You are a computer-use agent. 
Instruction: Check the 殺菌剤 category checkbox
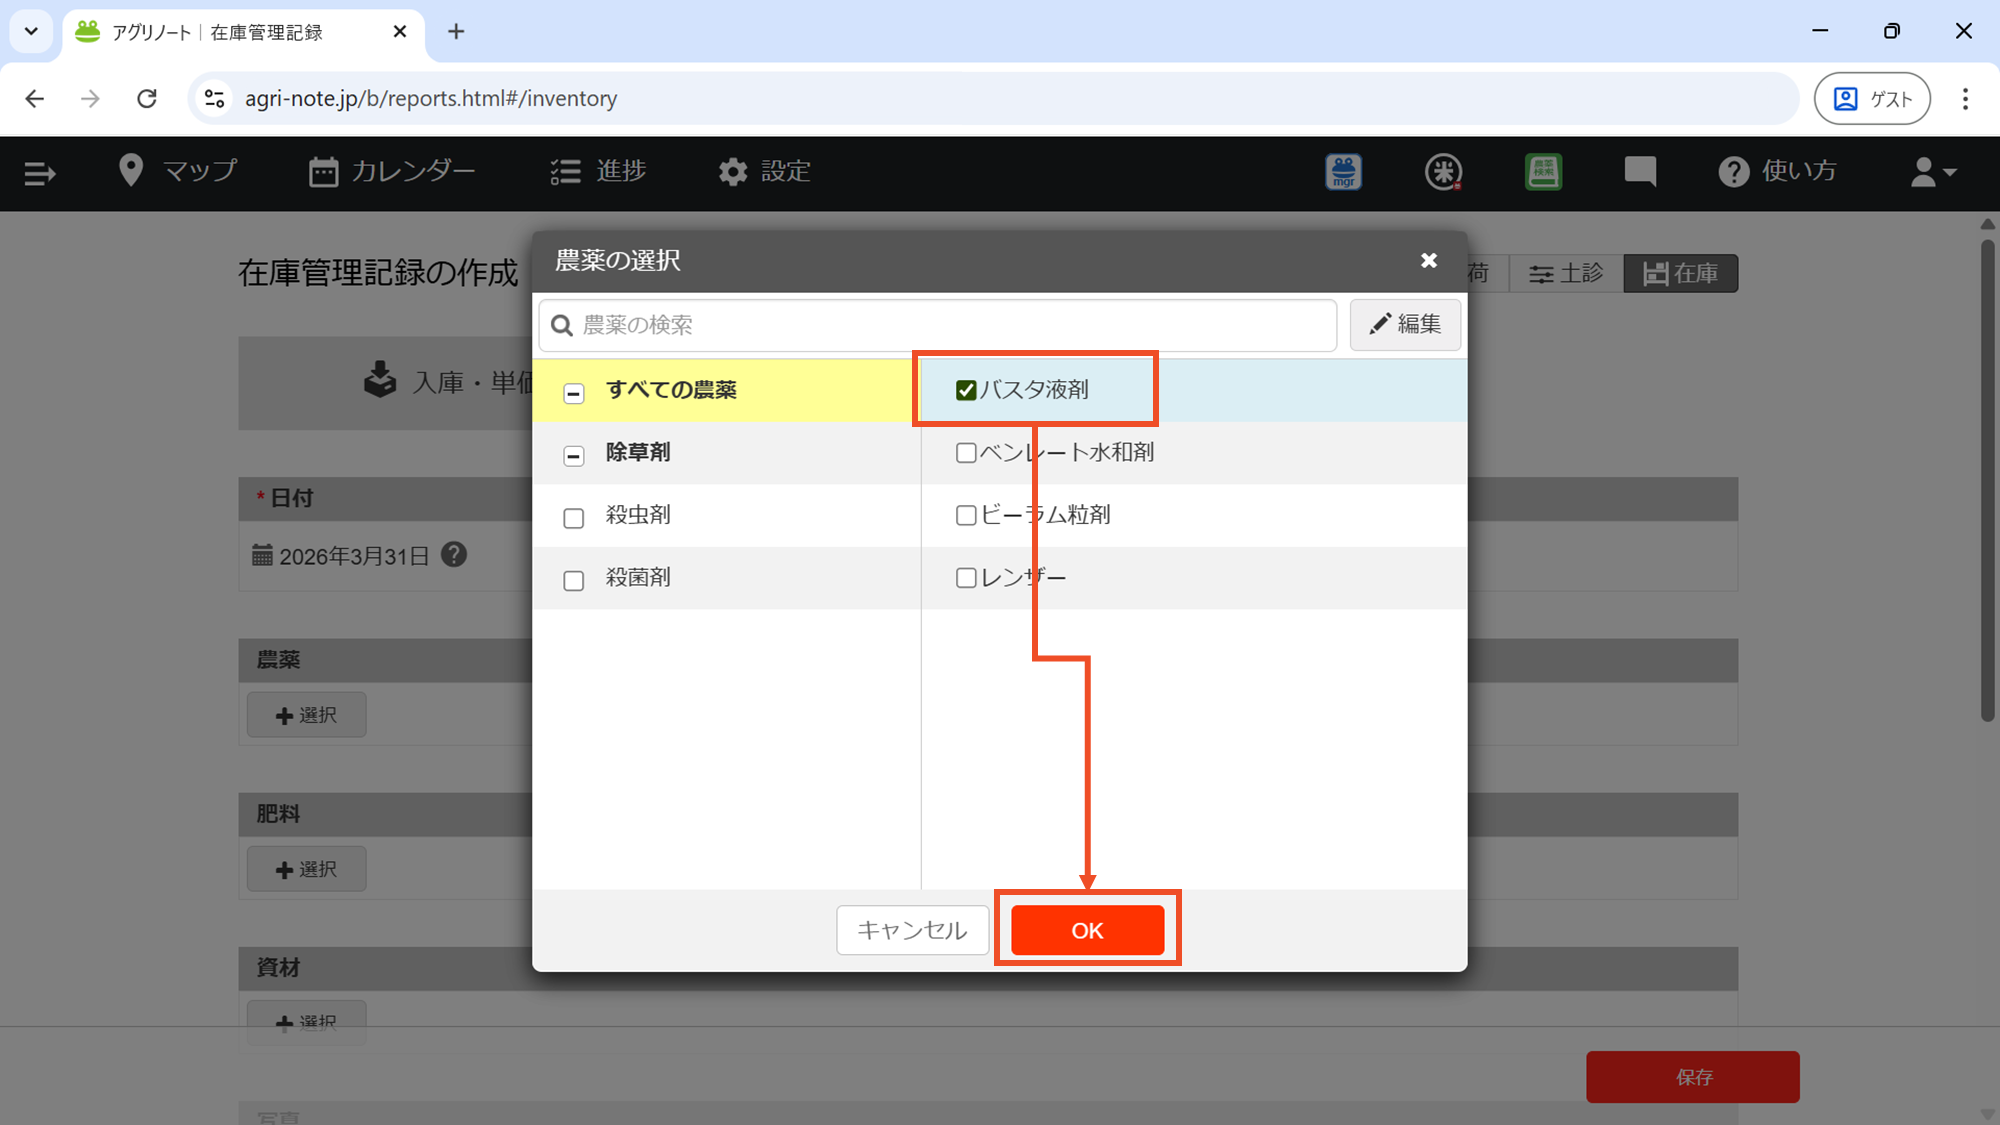click(x=574, y=581)
